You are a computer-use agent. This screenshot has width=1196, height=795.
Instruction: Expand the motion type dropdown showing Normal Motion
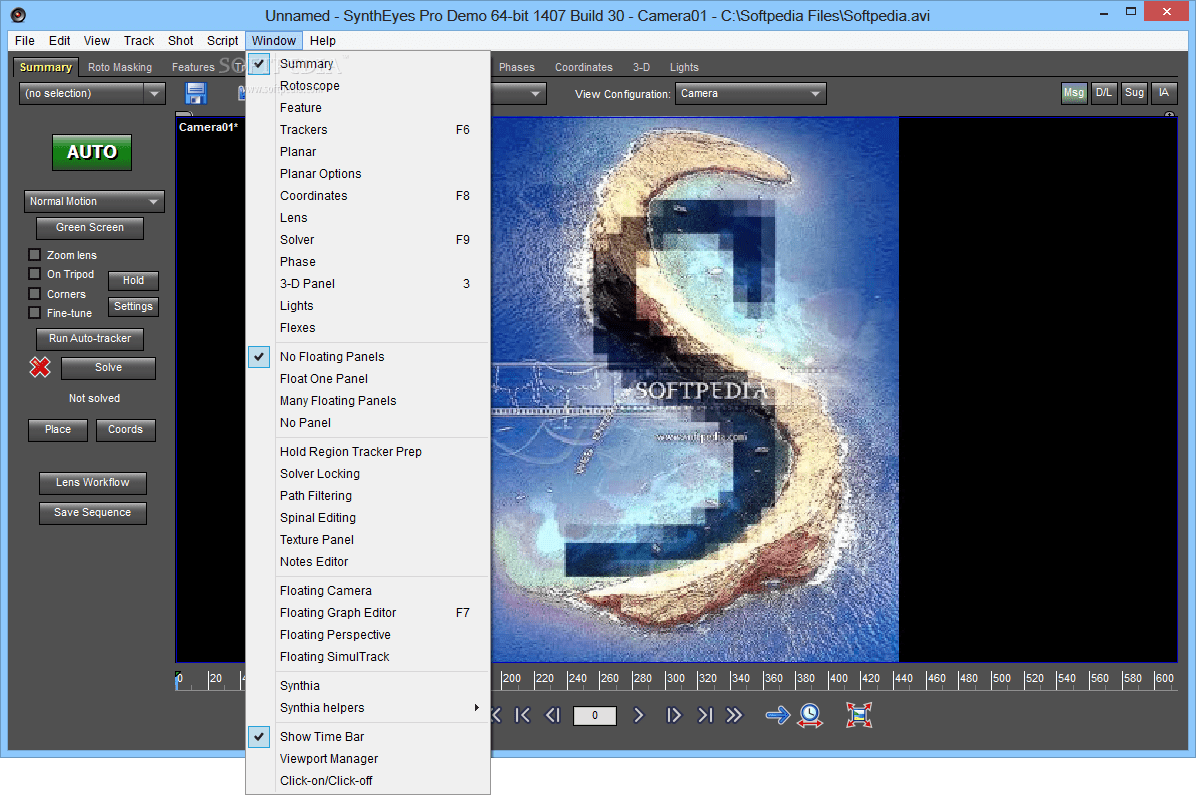93,201
